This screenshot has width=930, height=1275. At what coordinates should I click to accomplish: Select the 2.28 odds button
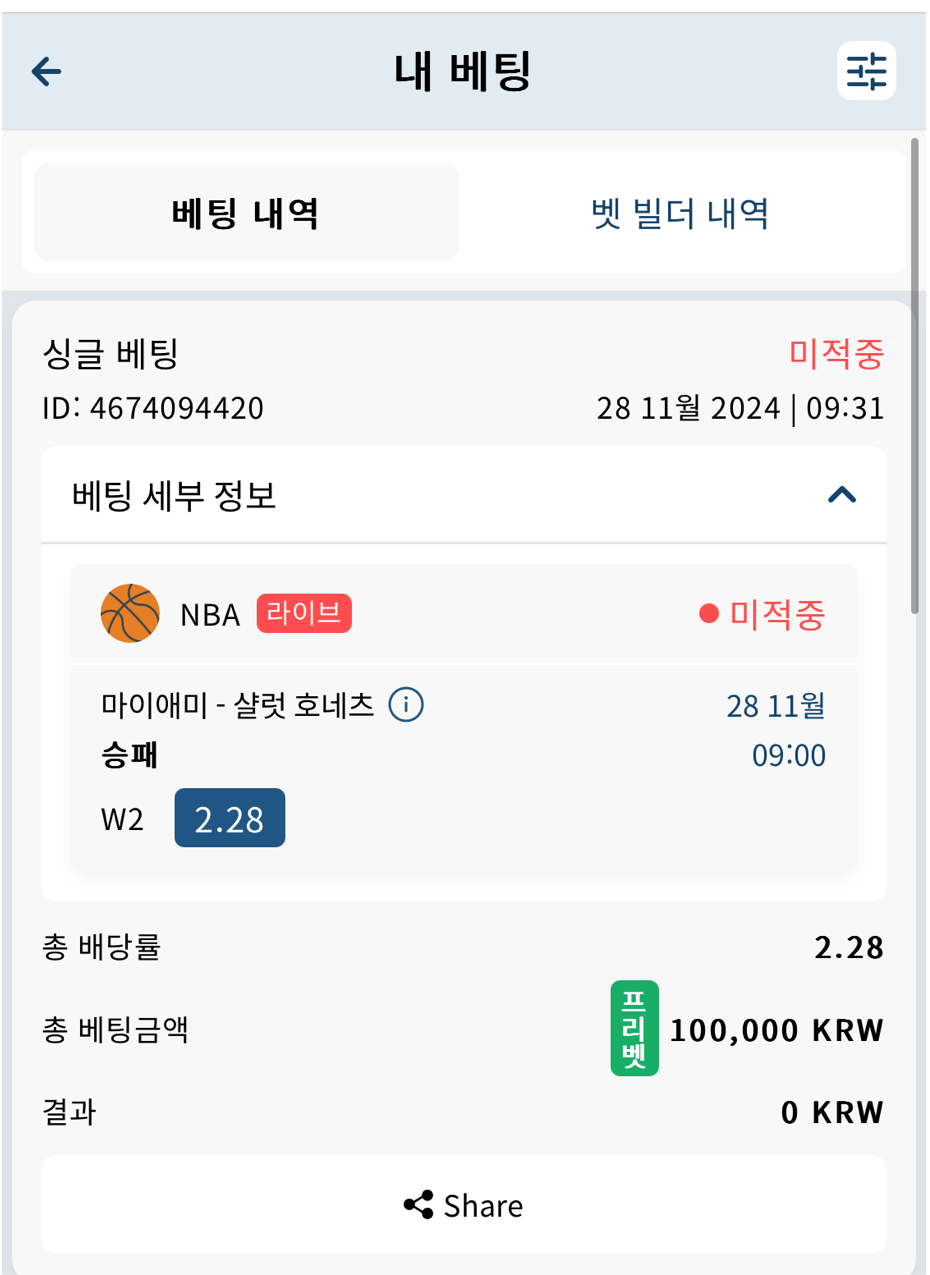click(230, 818)
